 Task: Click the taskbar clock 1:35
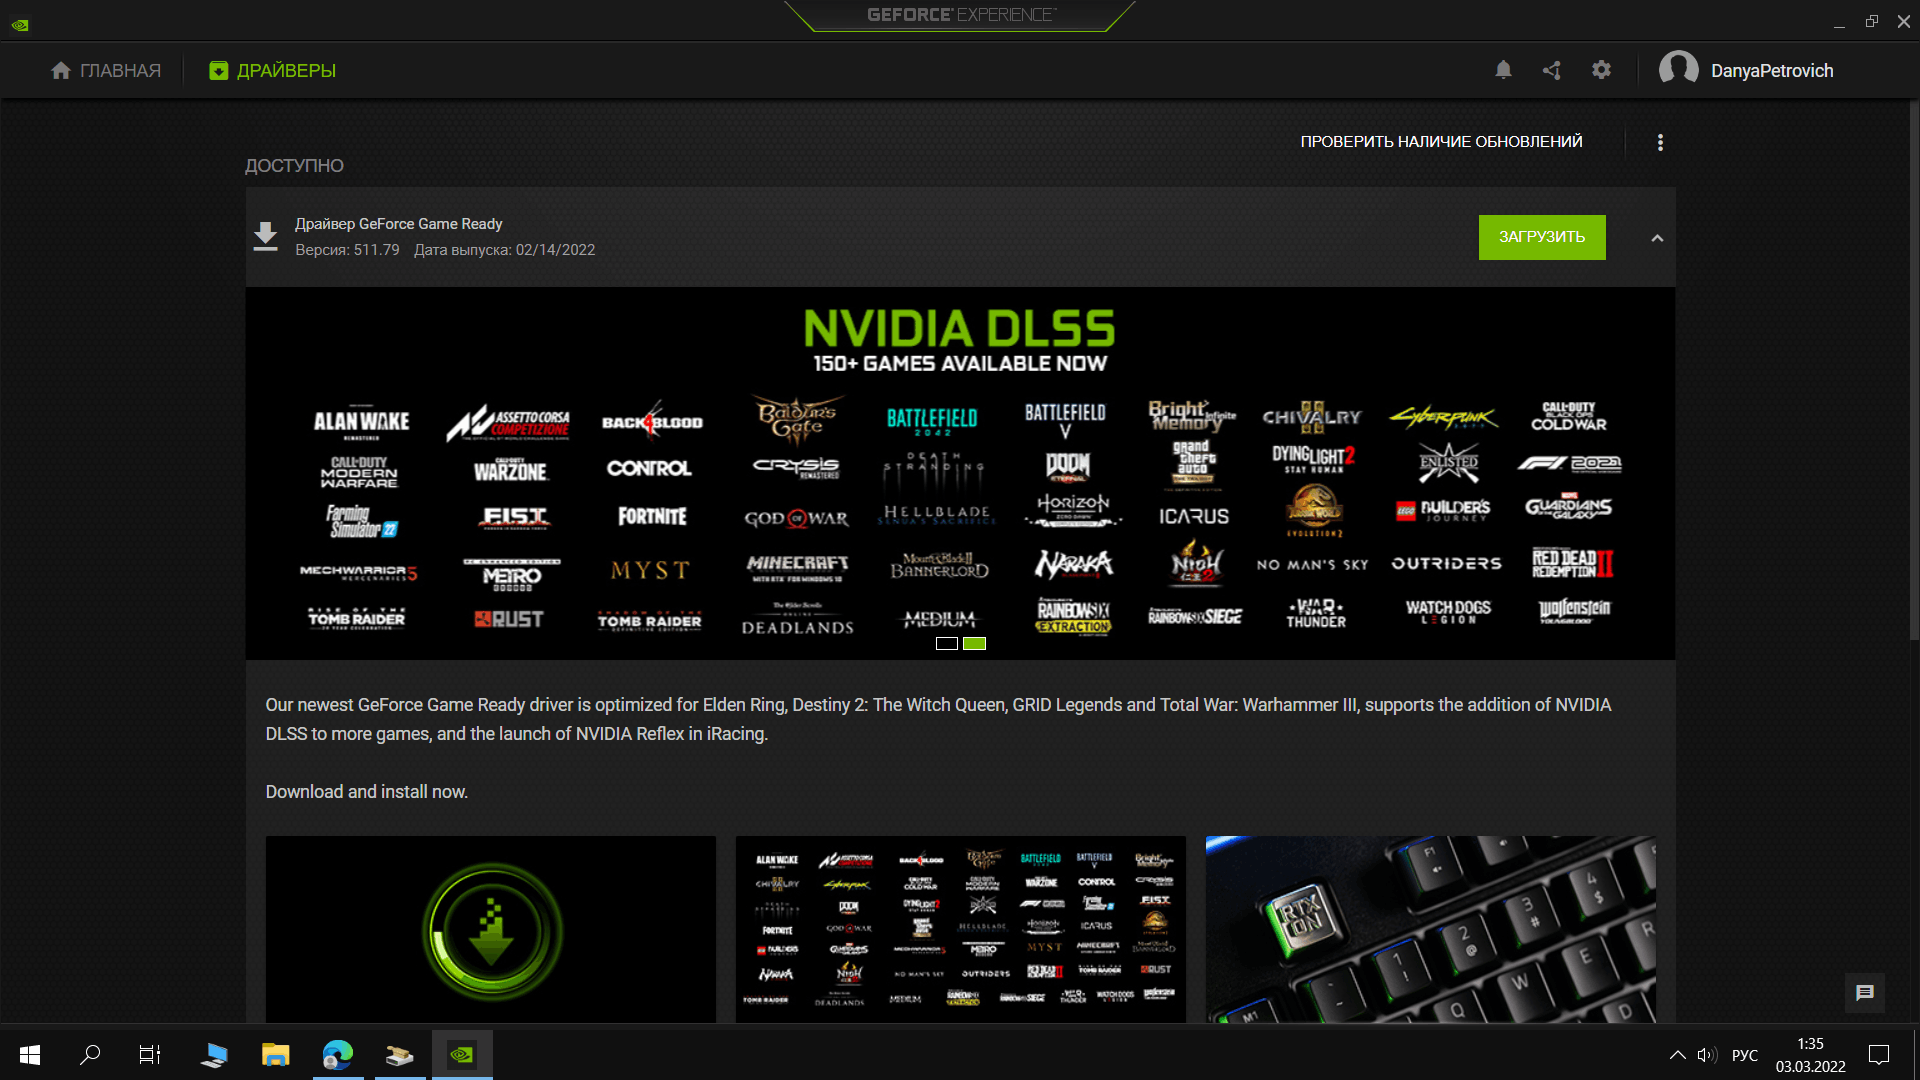coord(1811,1043)
